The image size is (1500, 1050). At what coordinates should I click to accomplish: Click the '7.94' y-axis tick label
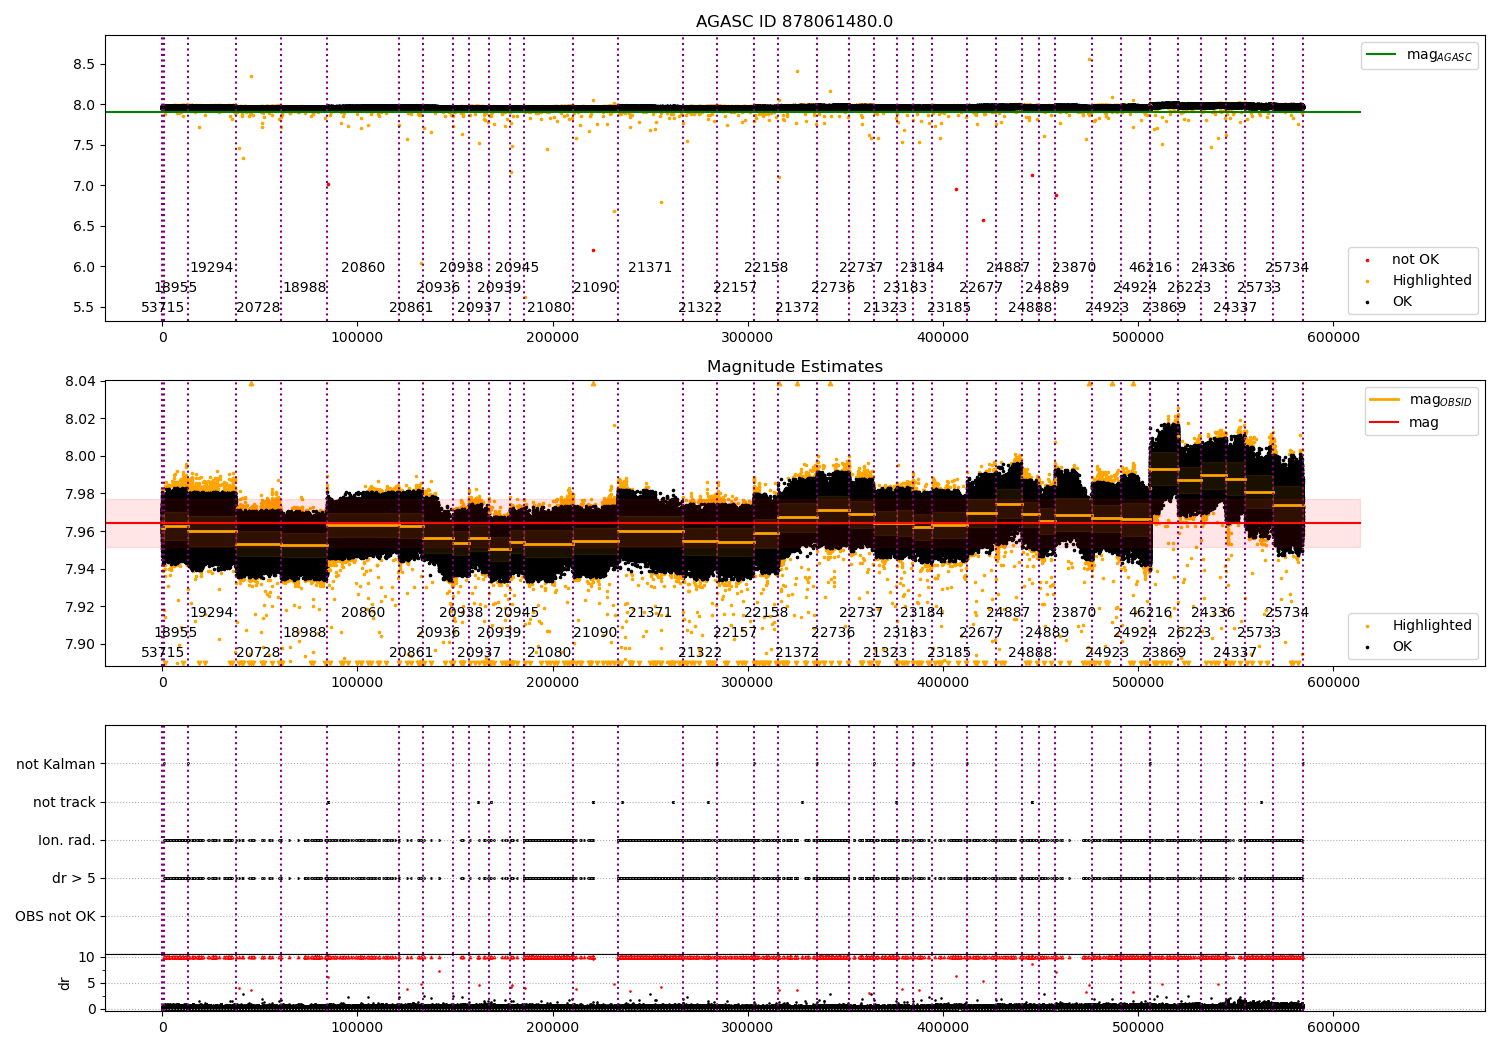80,569
